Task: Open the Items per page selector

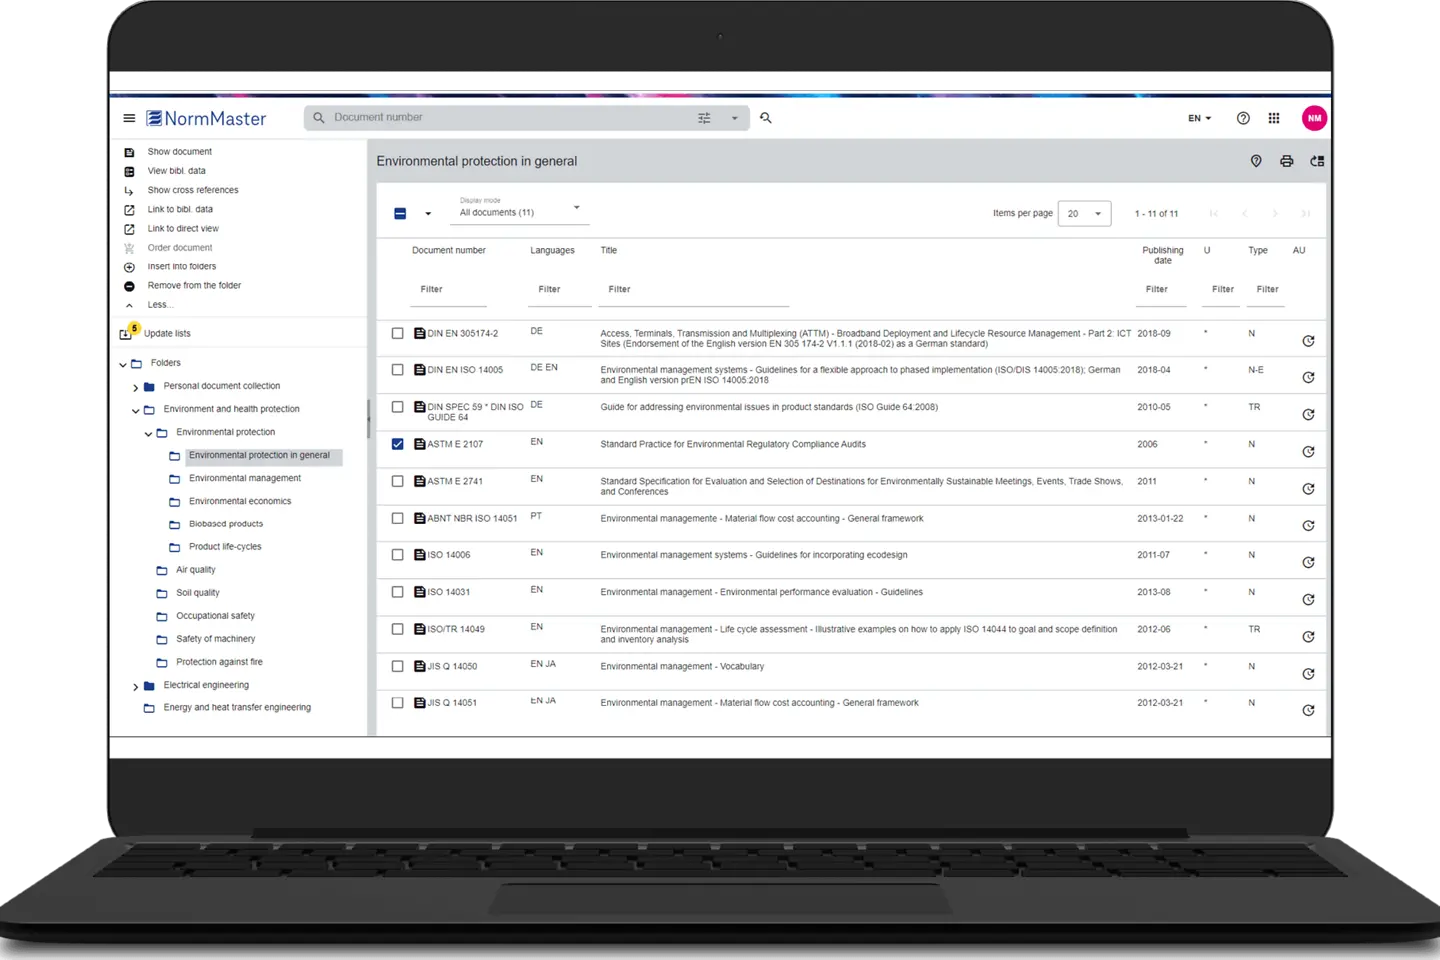Action: click(1084, 213)
